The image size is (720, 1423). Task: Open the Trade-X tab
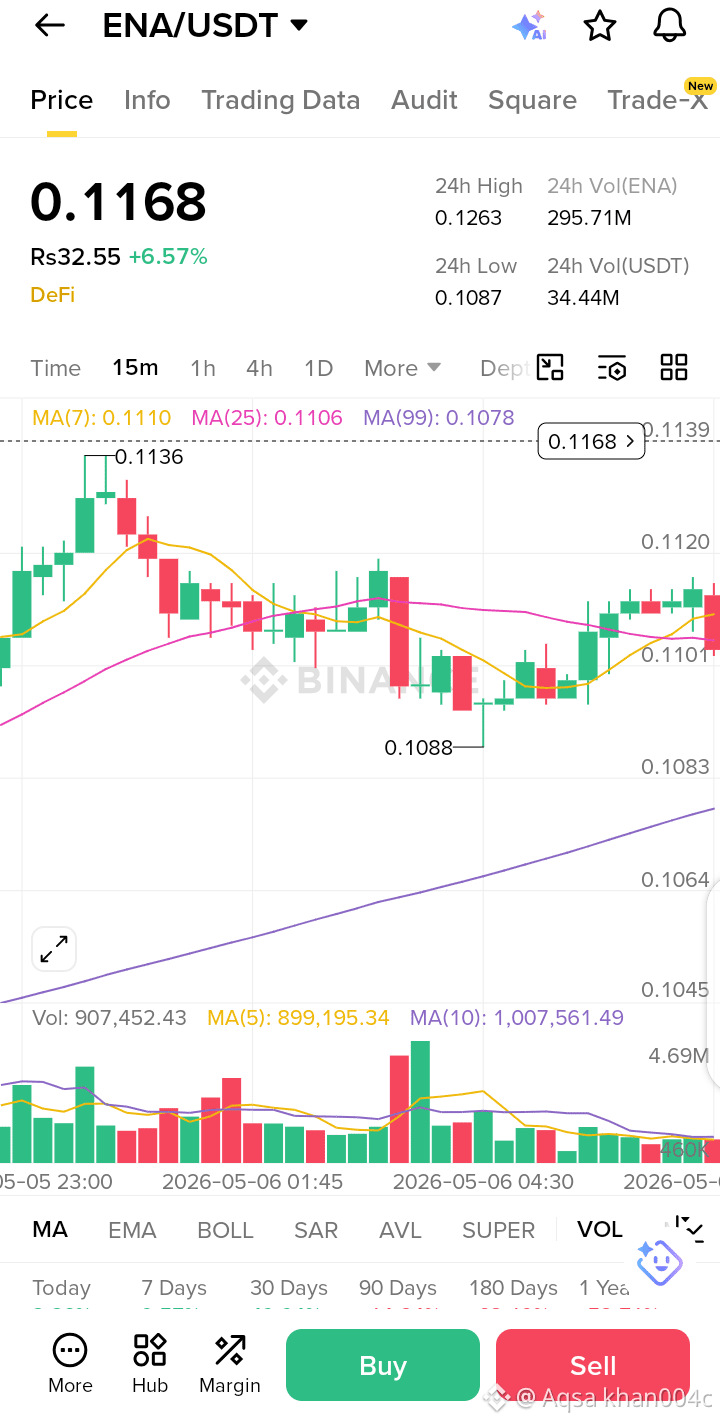(660, 99)
